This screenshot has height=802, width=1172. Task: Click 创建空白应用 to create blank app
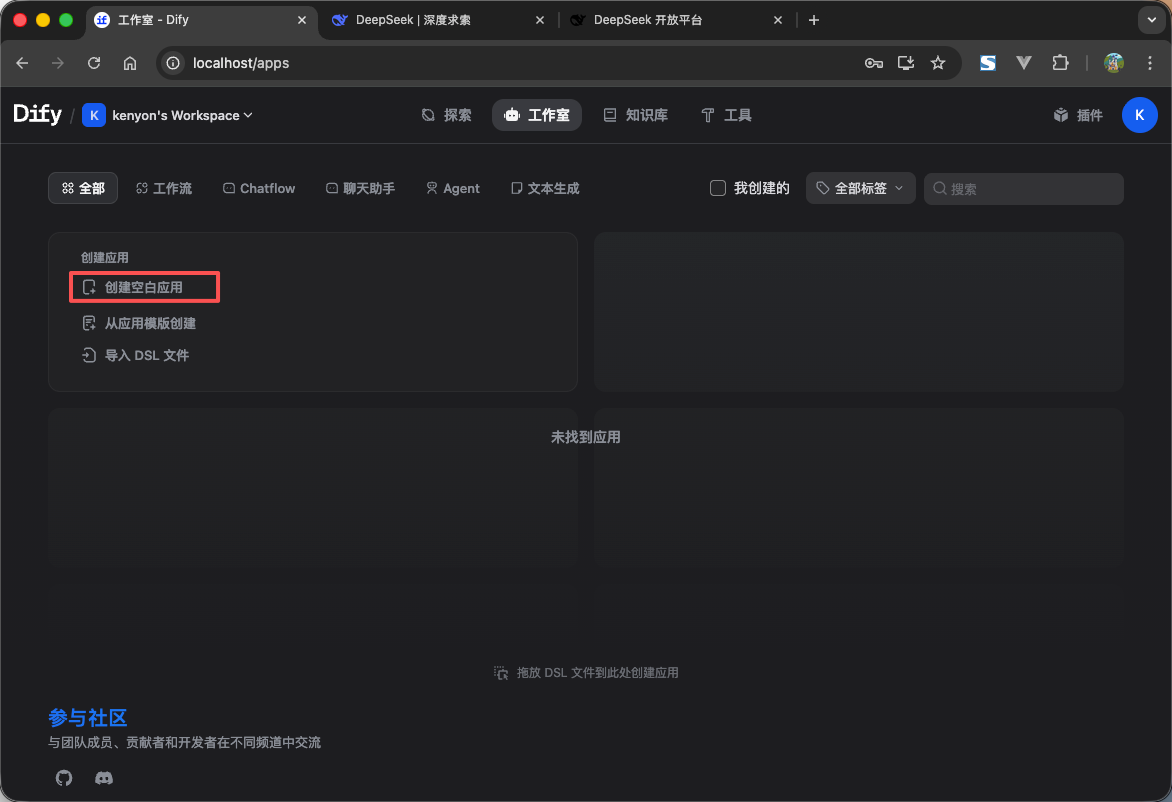click(x=144, y=287)
